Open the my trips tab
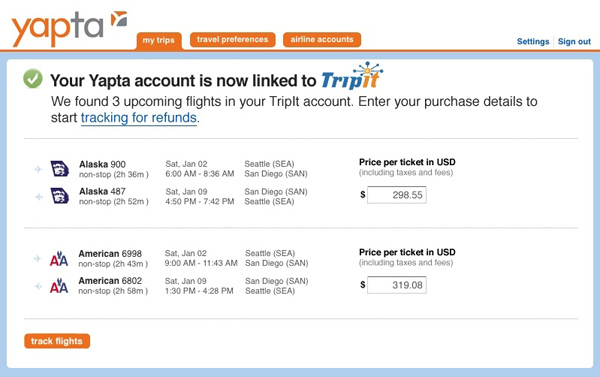Viewport: 600px width, 377px height. (x=159, y=41)
